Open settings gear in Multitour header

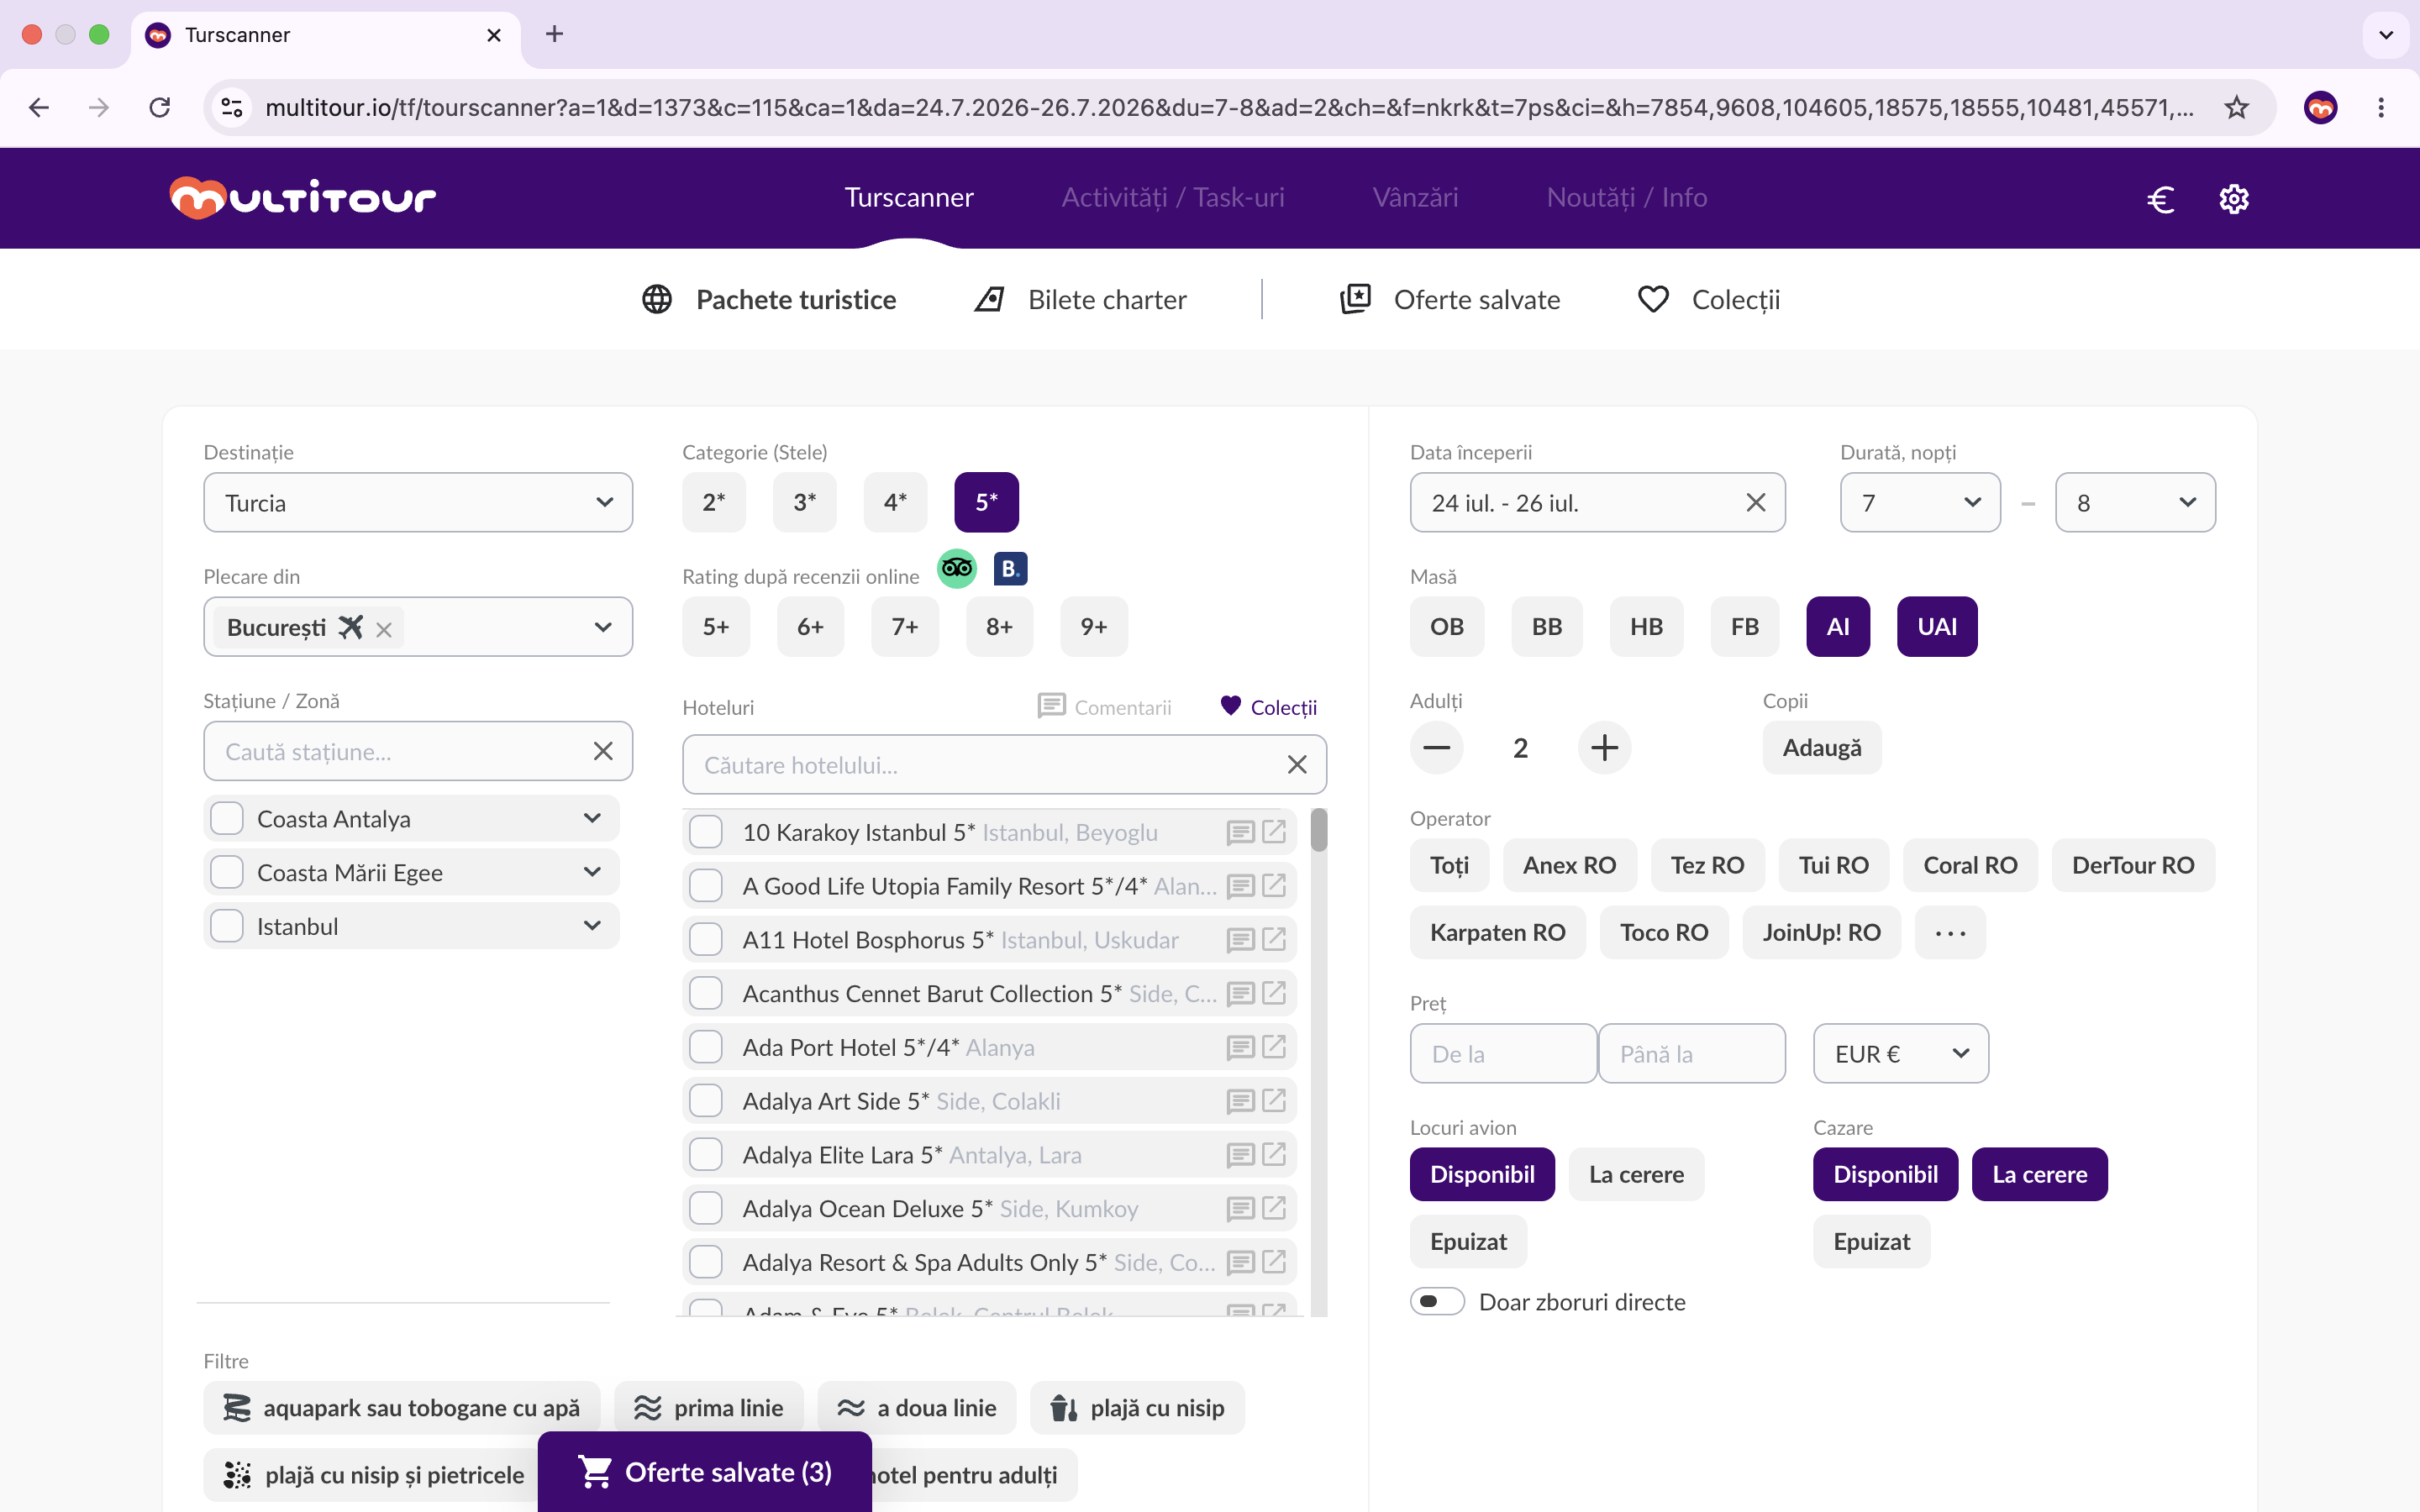coord(2234,199)
